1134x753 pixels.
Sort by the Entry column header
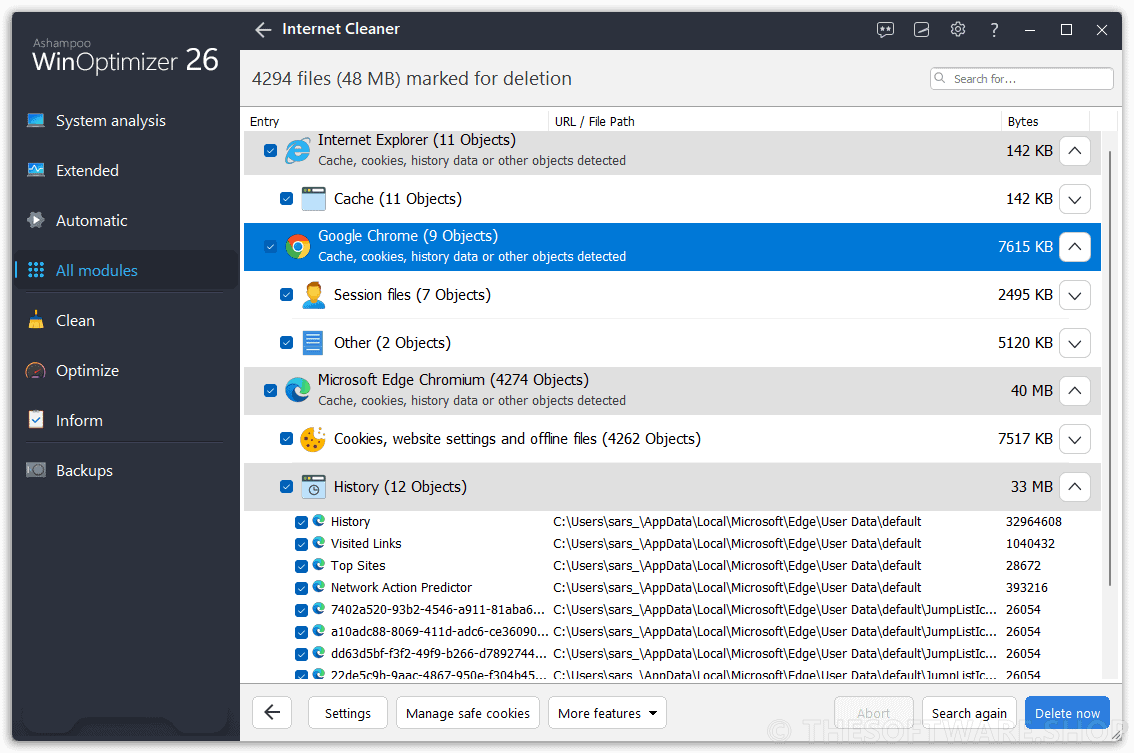pos(396,121)
